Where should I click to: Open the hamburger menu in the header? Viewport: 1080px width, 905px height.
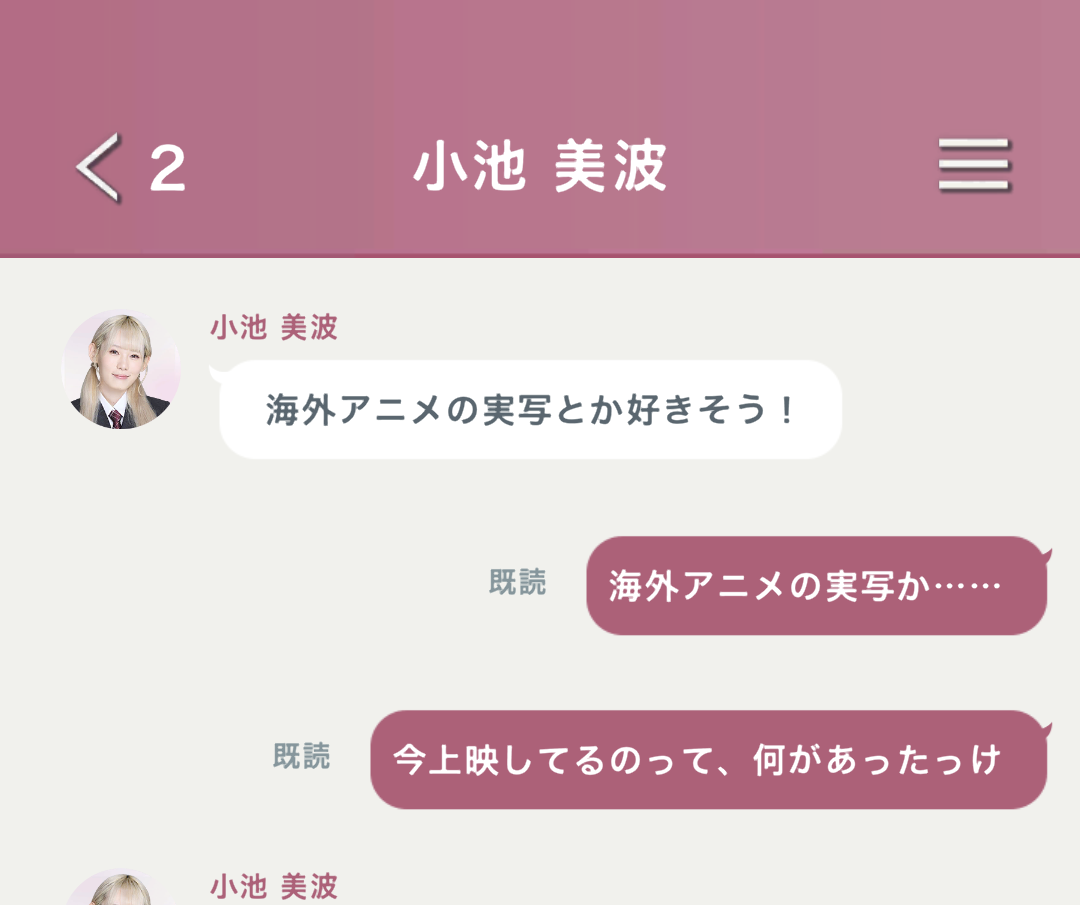click(x=975, y=165)
